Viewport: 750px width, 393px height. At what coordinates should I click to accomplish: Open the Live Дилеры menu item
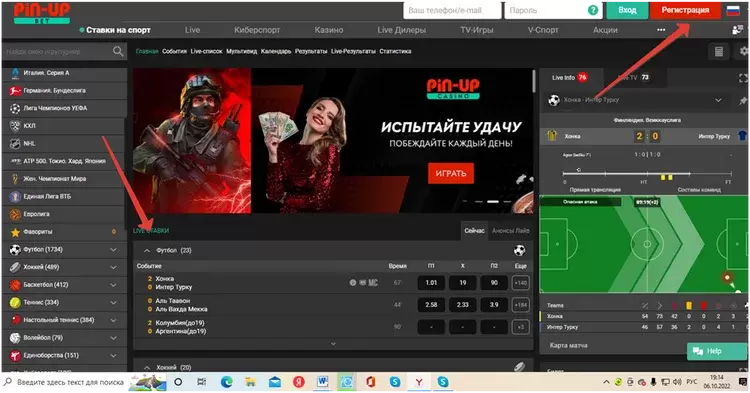point(401,30)
